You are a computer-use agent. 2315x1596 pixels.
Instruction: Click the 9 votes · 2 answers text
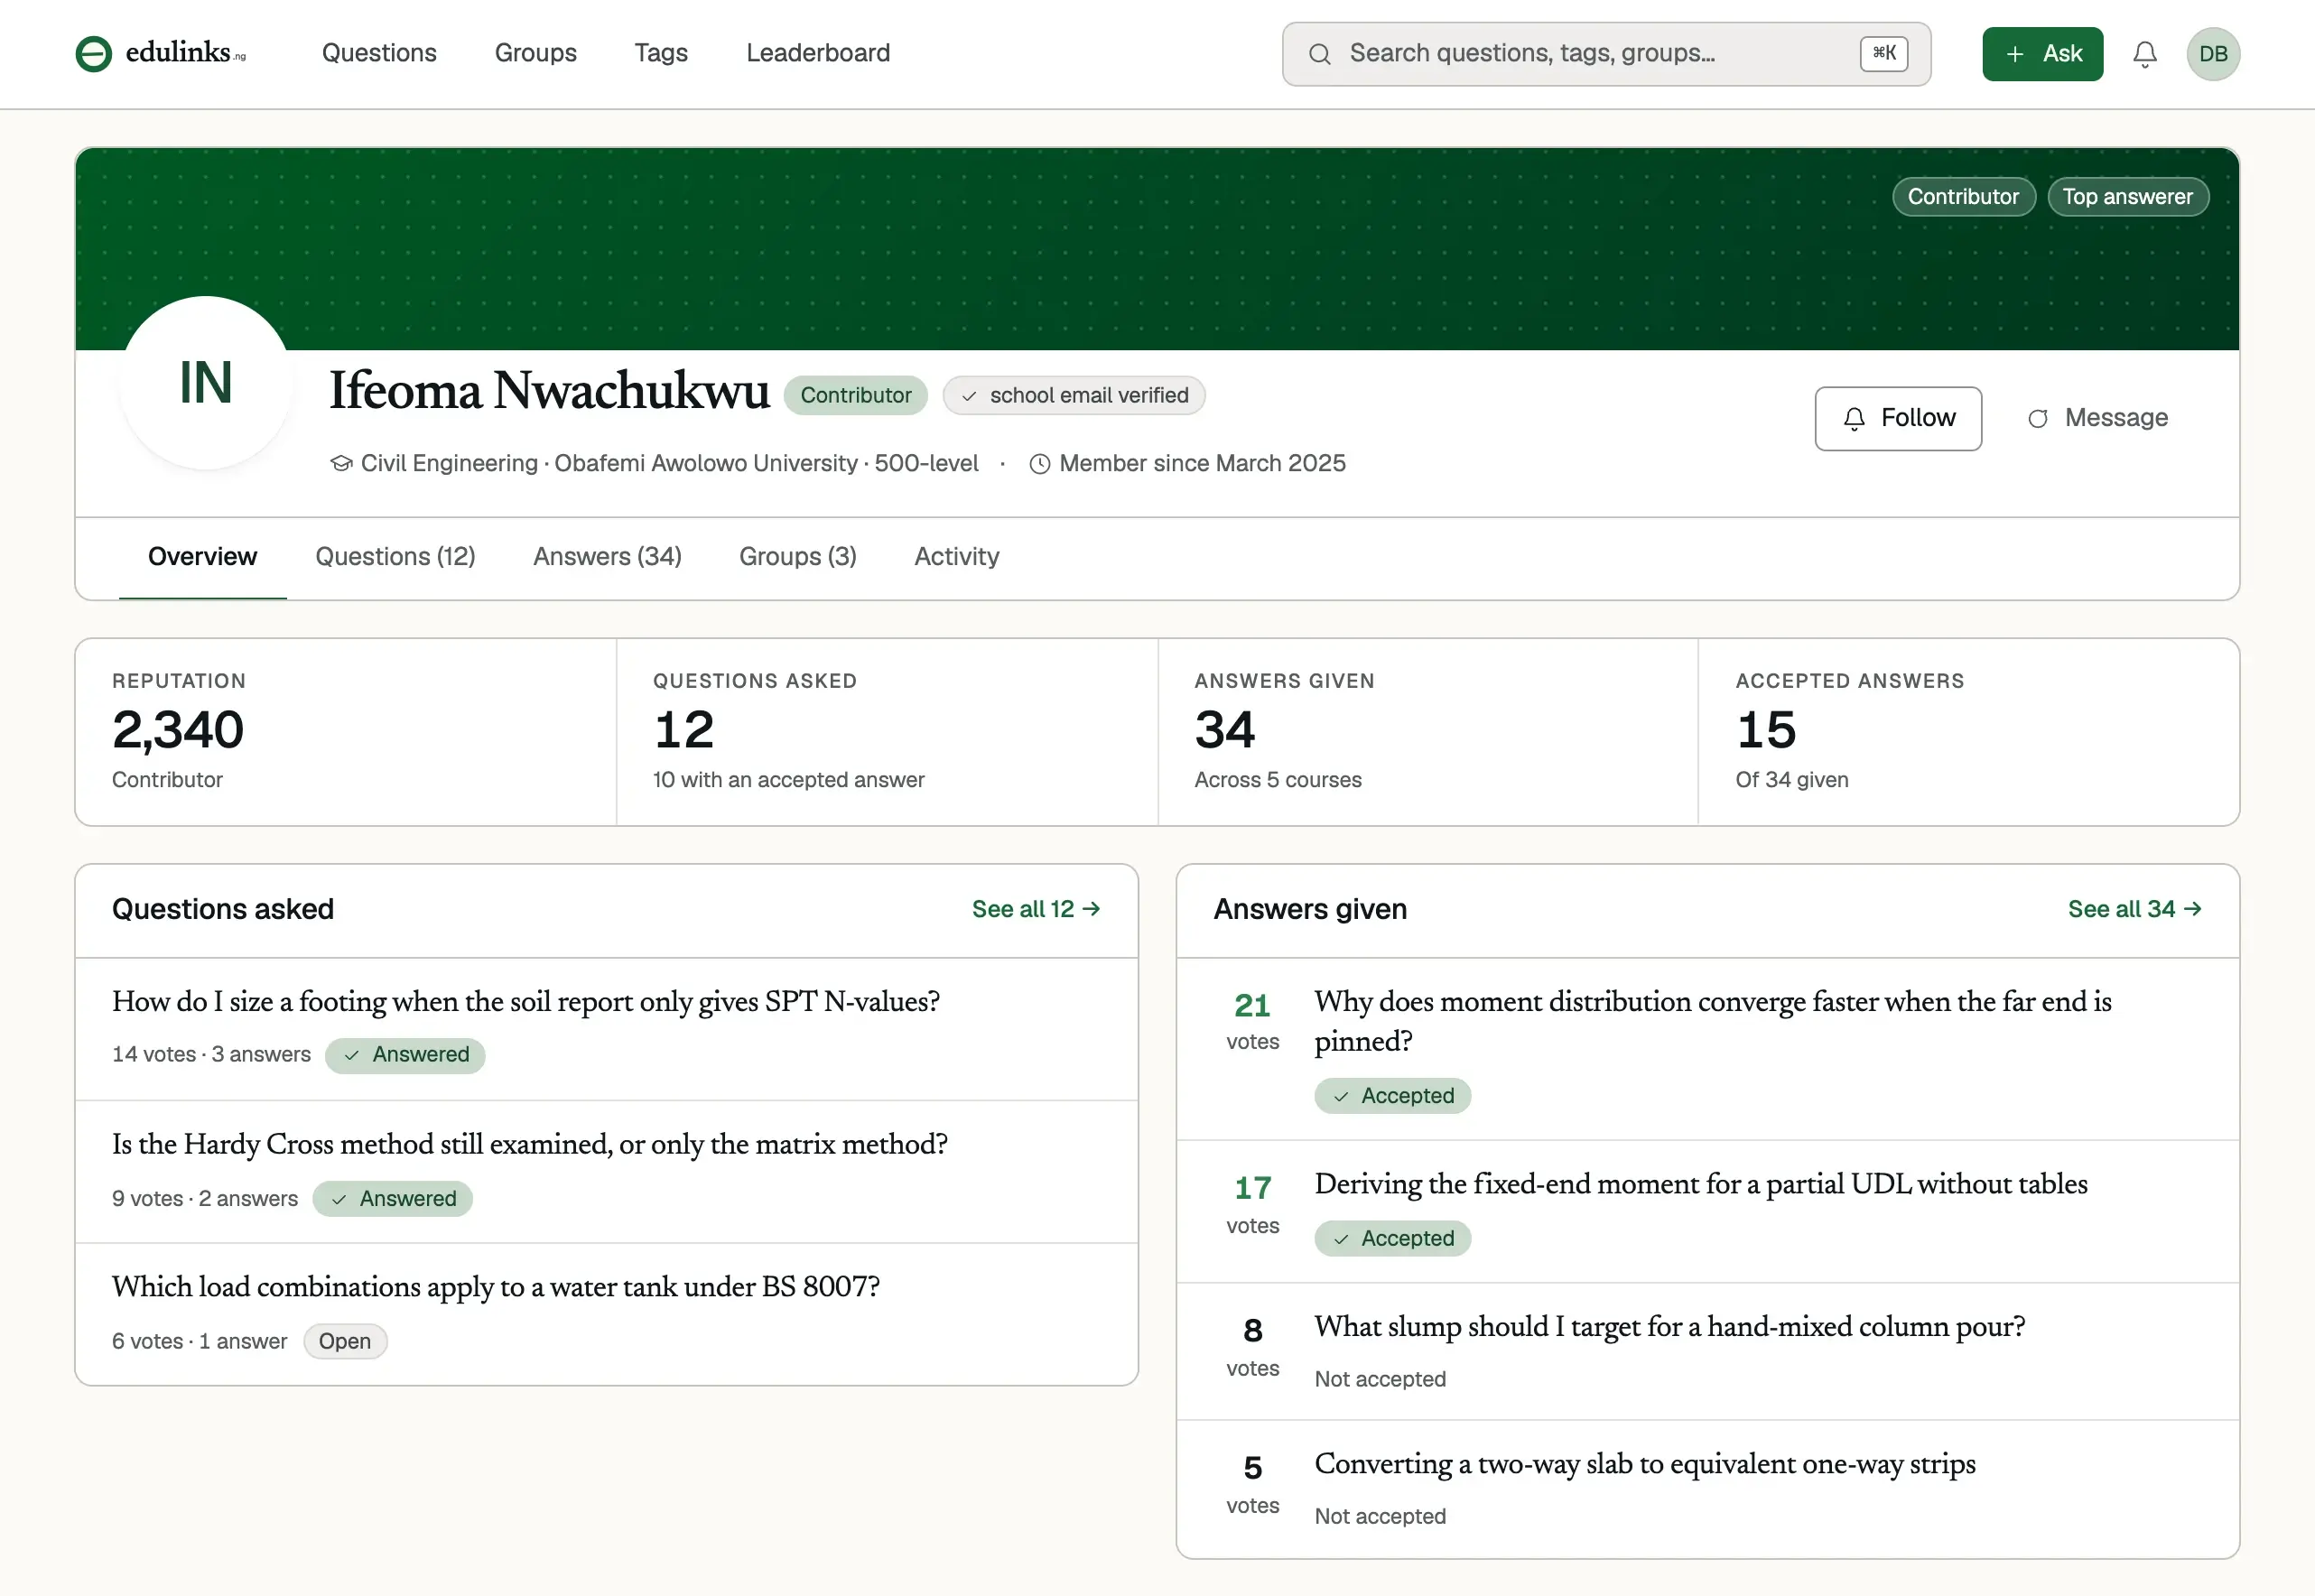[x=205, y=1199]
